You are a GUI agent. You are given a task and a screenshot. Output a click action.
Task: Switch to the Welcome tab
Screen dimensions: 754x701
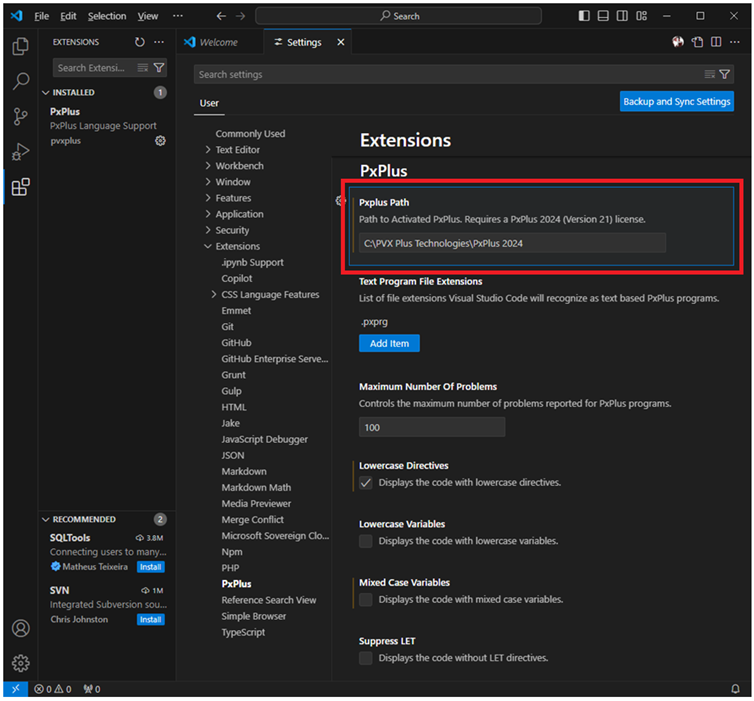point(218,42)
